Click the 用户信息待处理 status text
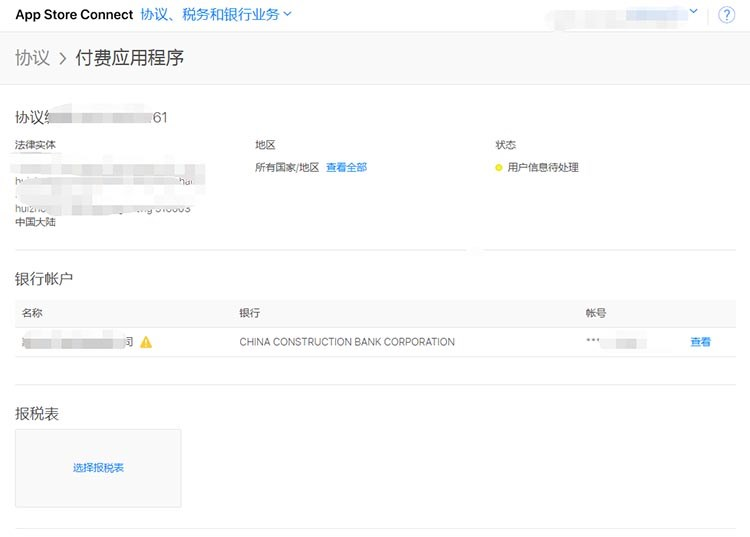The height and width of the screenshot is (537, 750). (543, 167)
